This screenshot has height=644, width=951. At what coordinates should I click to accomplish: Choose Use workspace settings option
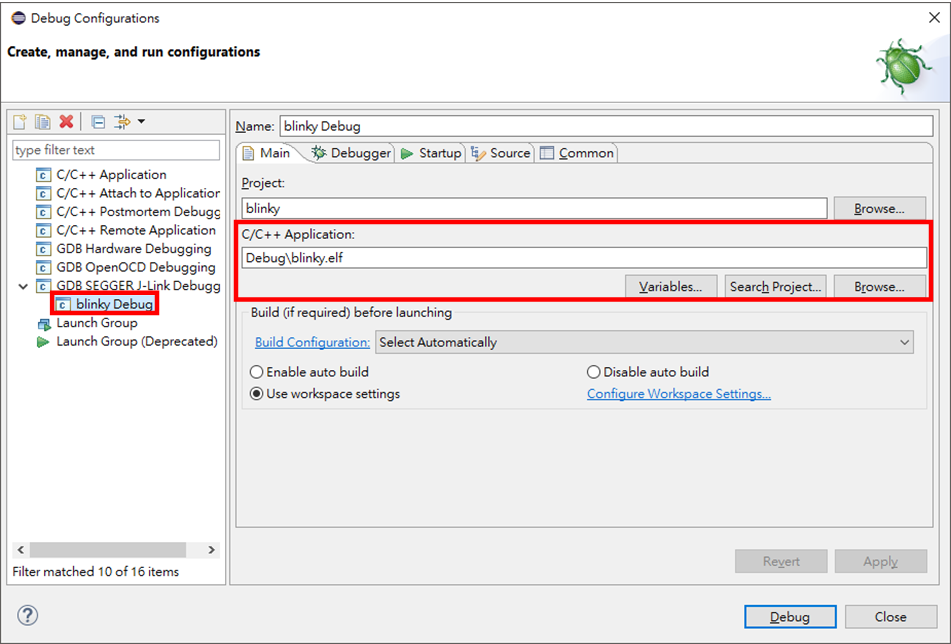point(257,394)
